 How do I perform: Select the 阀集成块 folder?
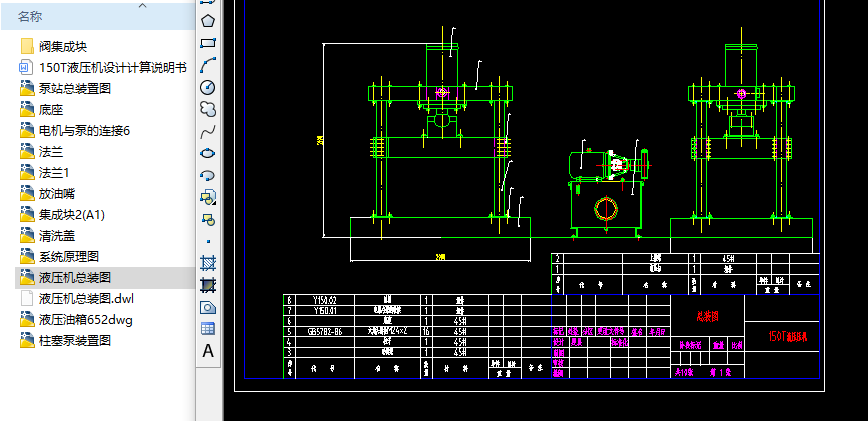pos(53,46)
